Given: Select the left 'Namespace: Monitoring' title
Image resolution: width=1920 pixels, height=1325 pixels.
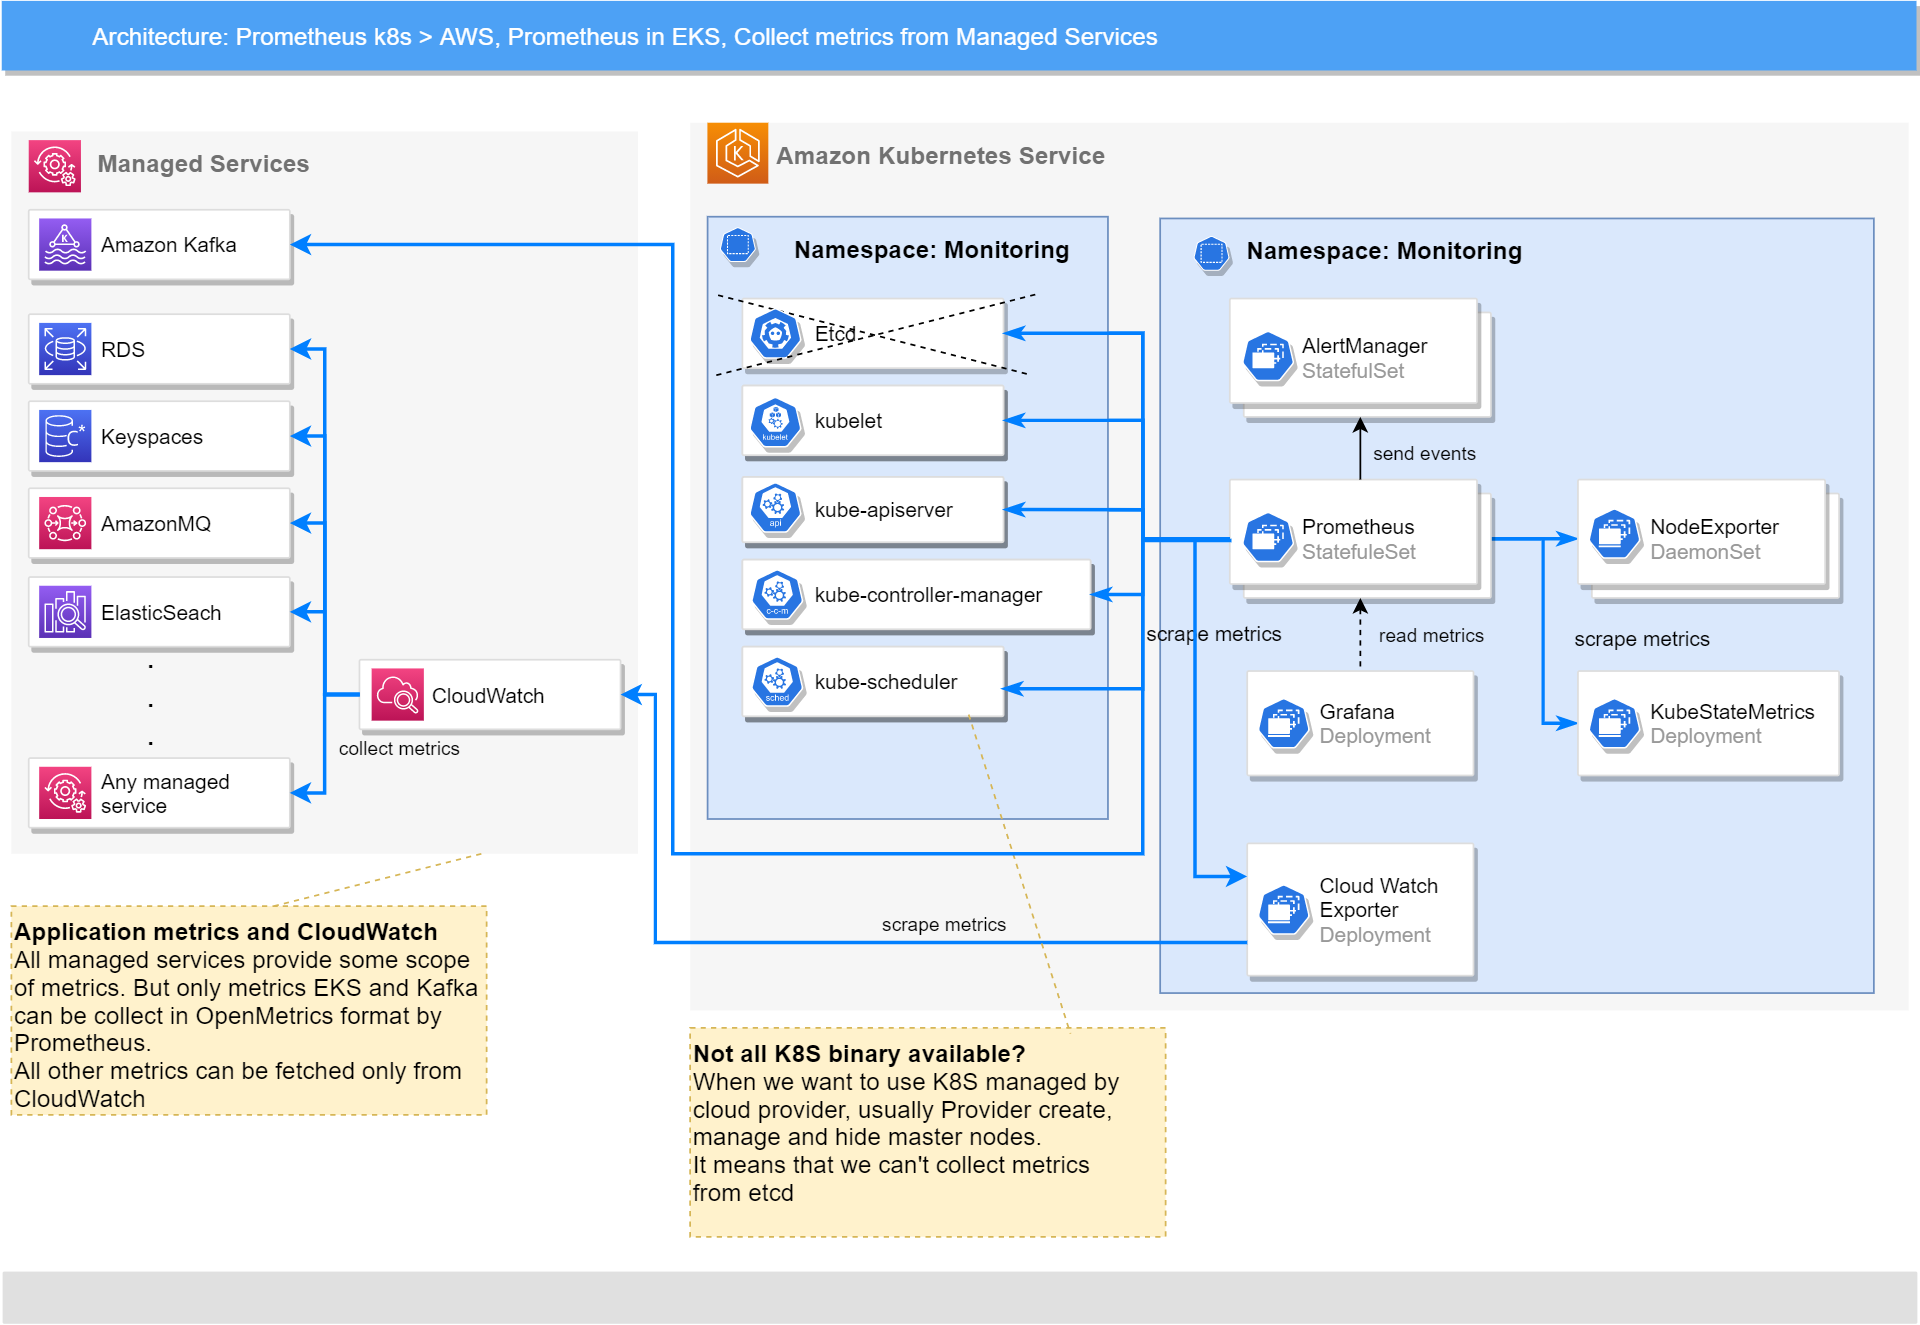Looking at the screenshot, I should click(931, 250).
